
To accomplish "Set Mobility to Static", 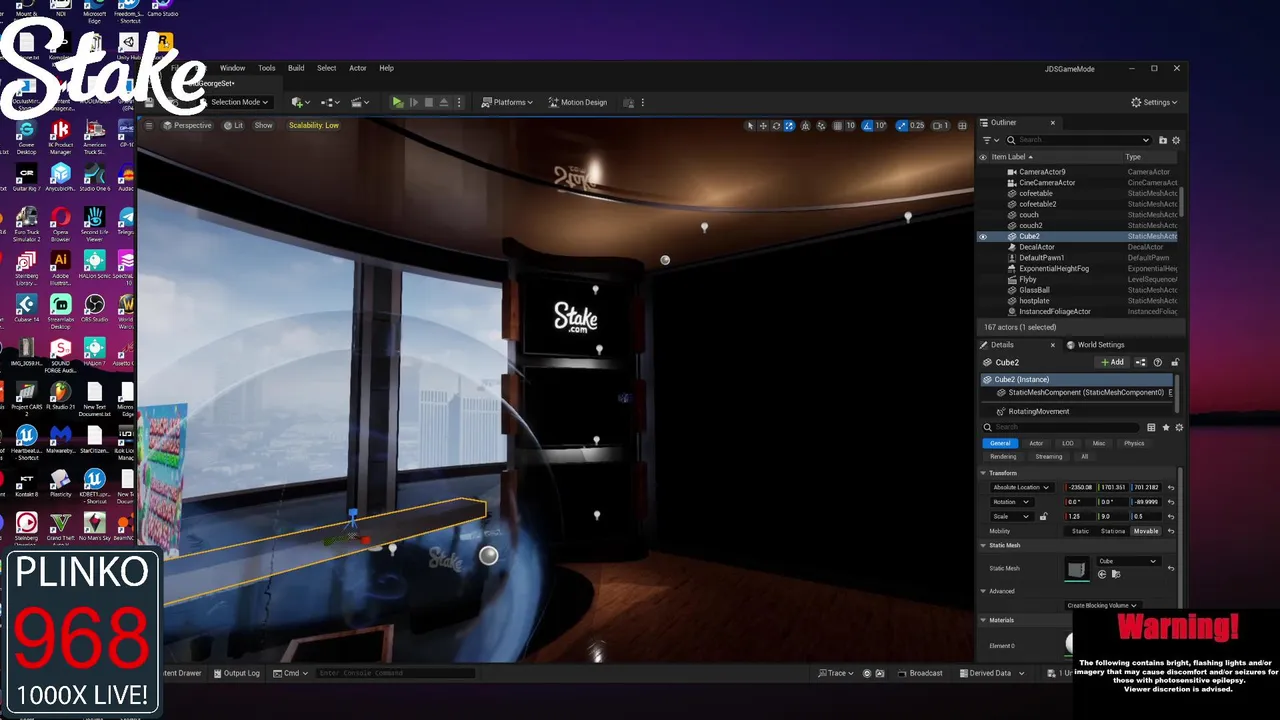I will click(1080, 531).
